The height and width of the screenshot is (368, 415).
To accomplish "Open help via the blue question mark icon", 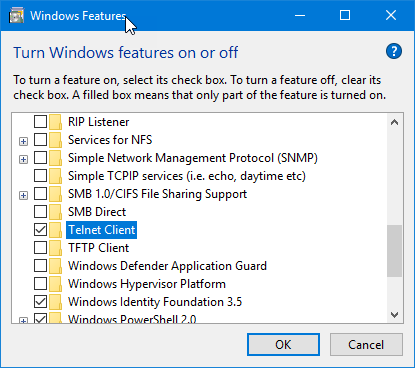I will pos(394,51).
